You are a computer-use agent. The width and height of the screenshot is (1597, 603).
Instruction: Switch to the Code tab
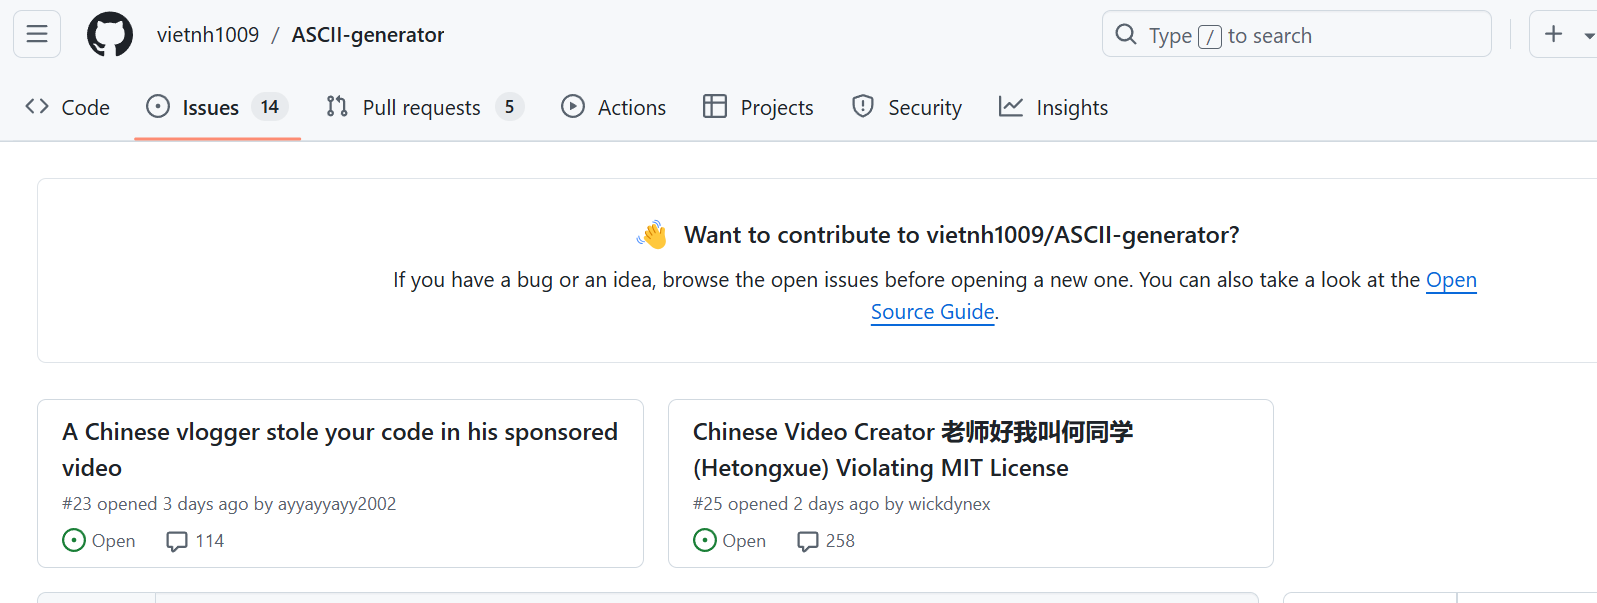(x=67, y=107)
